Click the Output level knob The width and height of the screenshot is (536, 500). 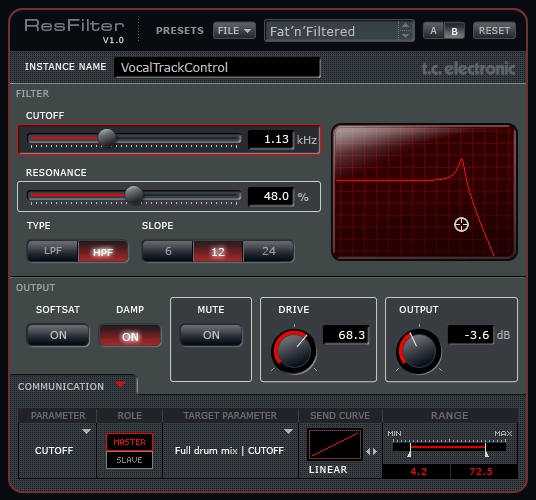tap(418, 351)
